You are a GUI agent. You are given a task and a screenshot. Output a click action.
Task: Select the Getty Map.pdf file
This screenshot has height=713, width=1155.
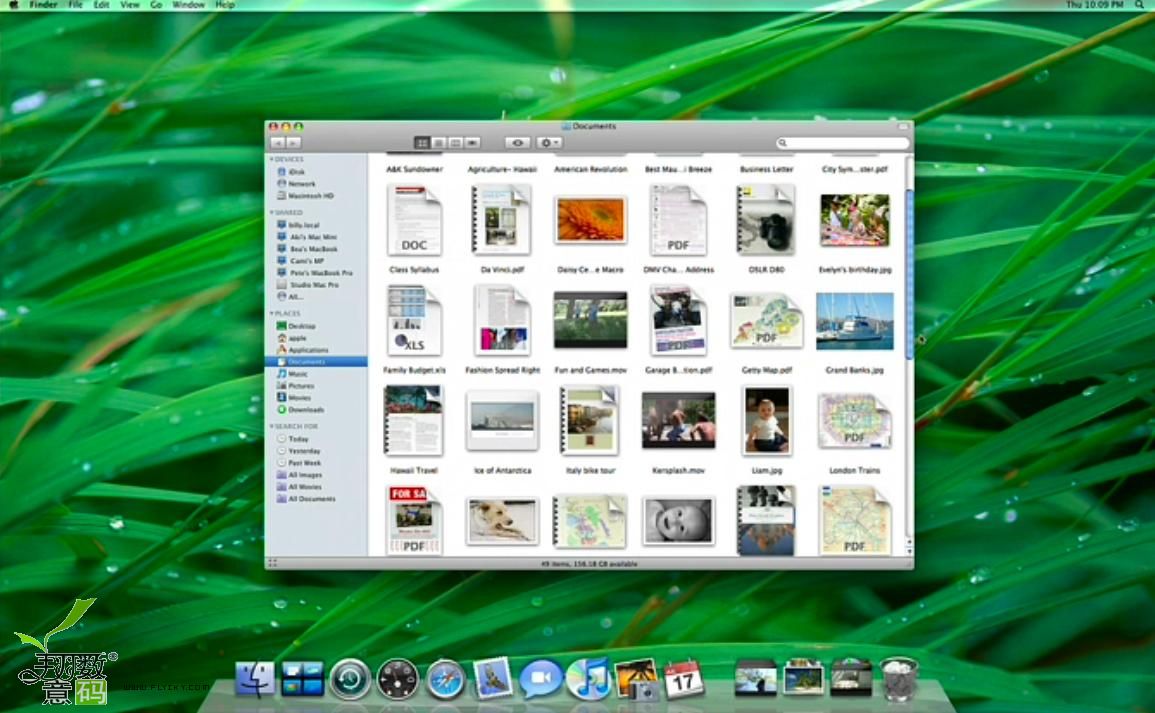click(x=766, y=321)
